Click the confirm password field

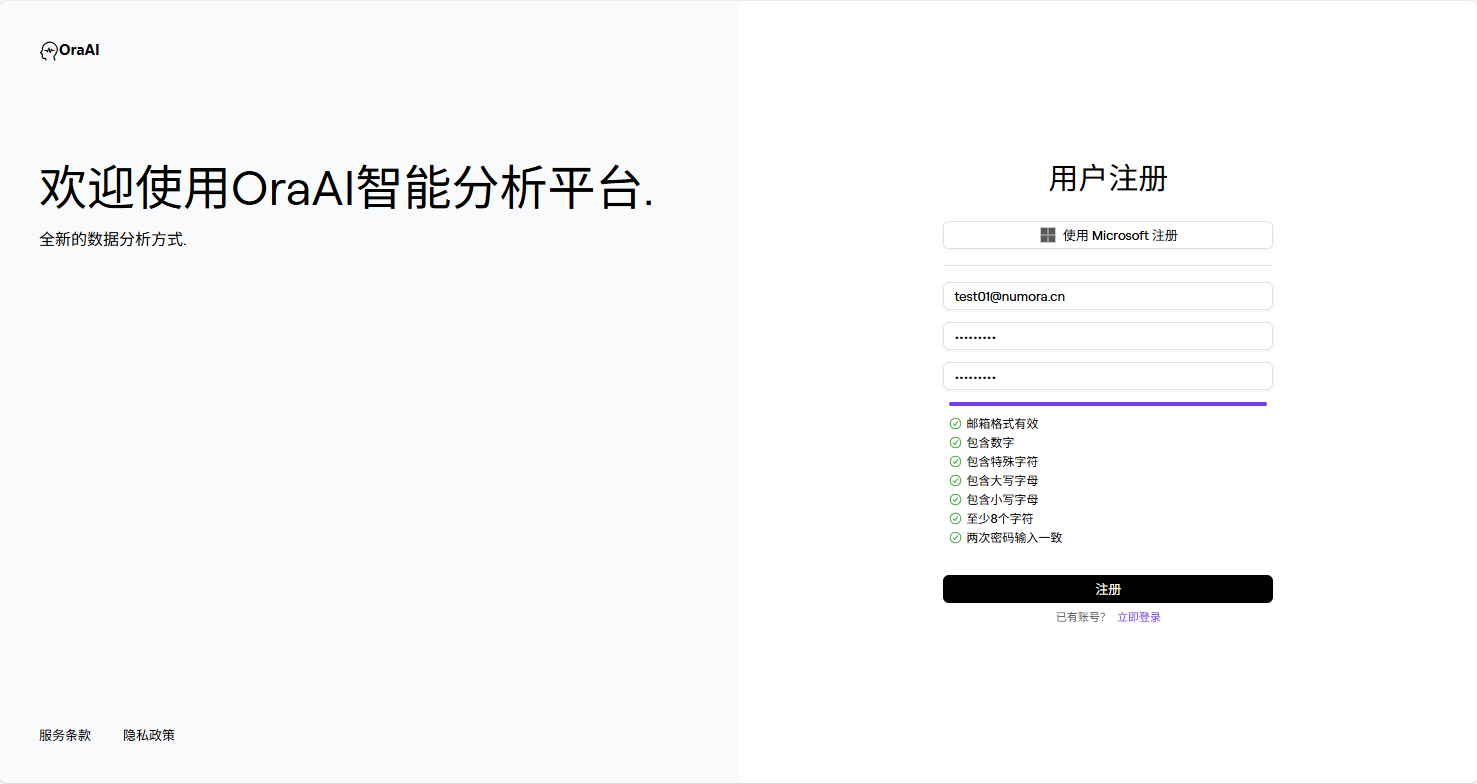[1107, 376]
